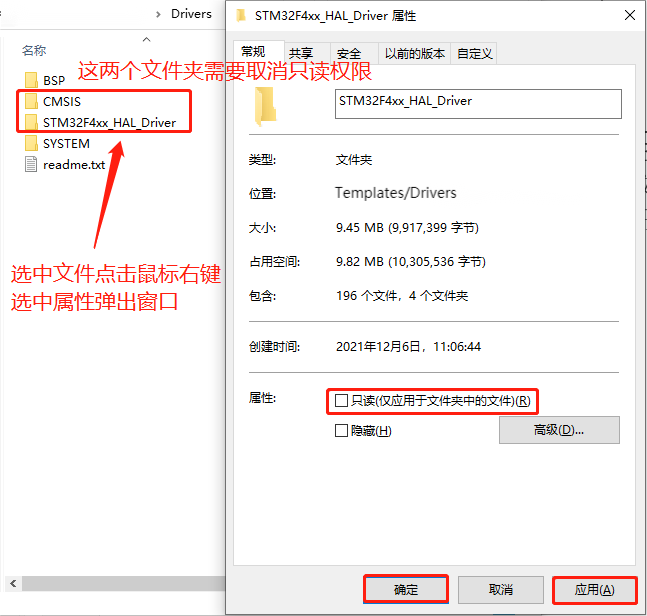Toggle the hidden (隐藏) checkbox
647x616 pixels.
click(x=341, y=430)
